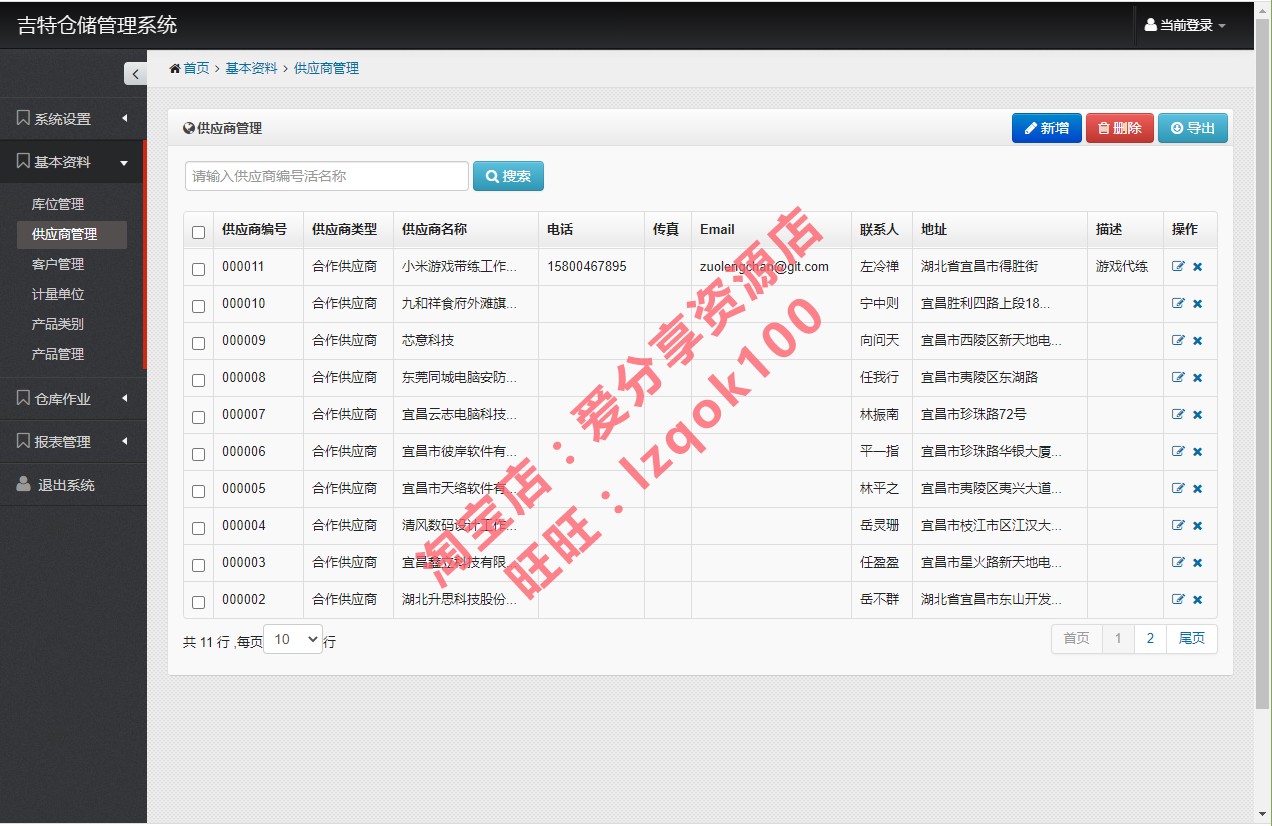The height and width of the screenshot is (826, 1272).
Task: Delete supplier 000005 with X icon
Action: point(1197,489)
